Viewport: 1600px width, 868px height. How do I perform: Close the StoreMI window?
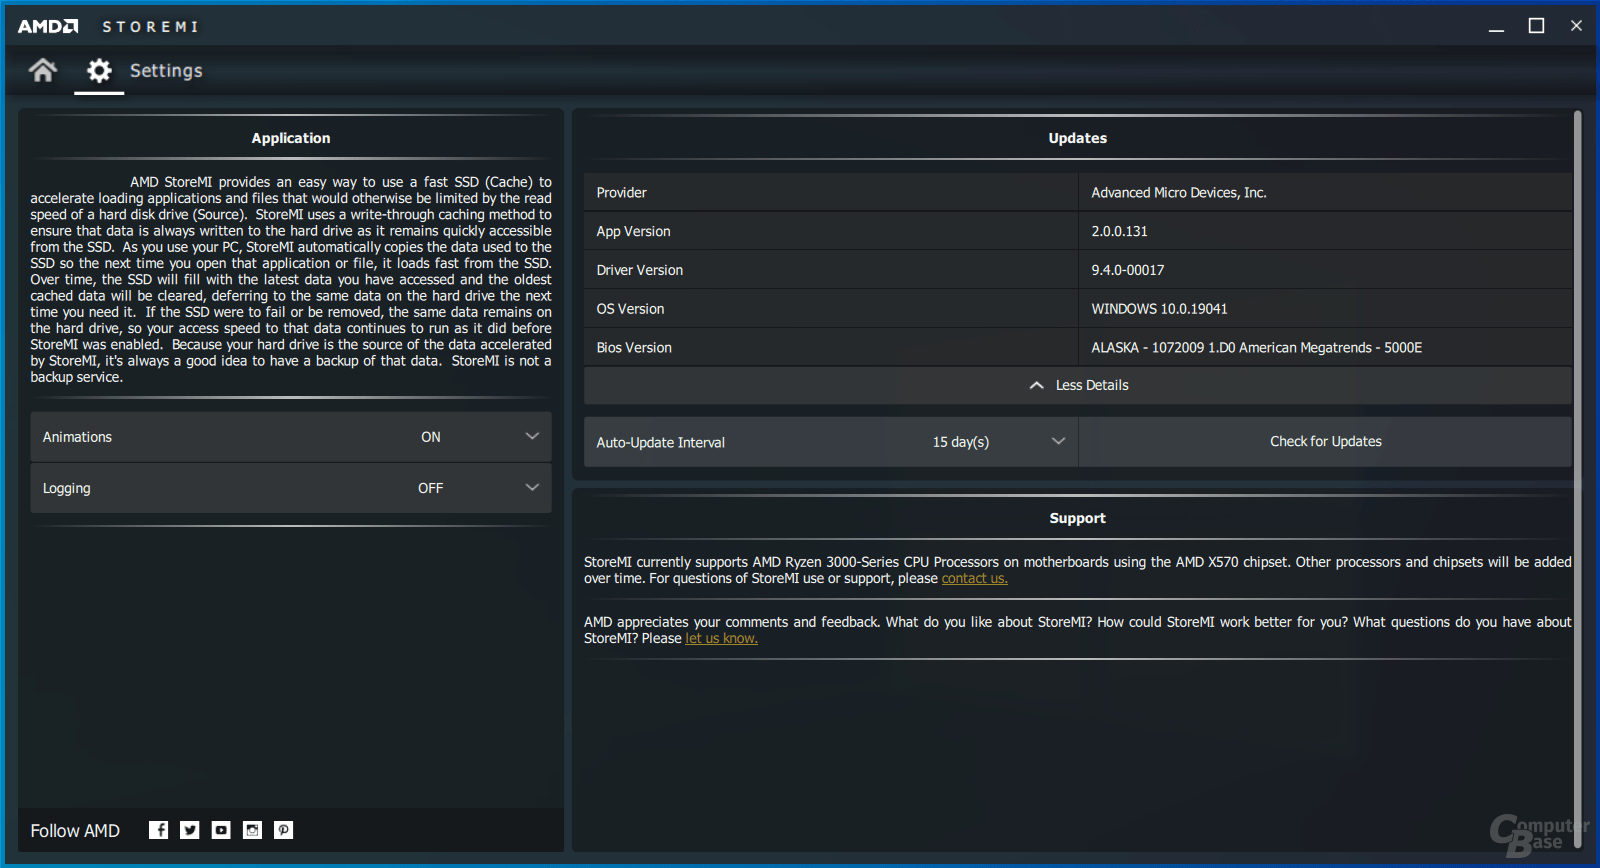point(1576,26)
